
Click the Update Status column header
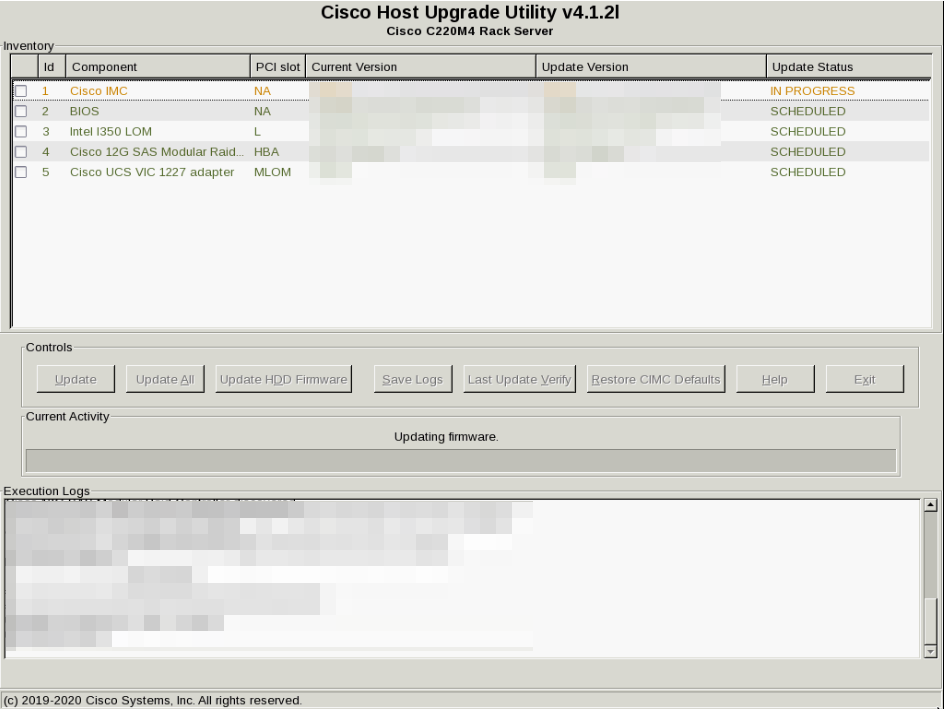click(x=849, y=67)
